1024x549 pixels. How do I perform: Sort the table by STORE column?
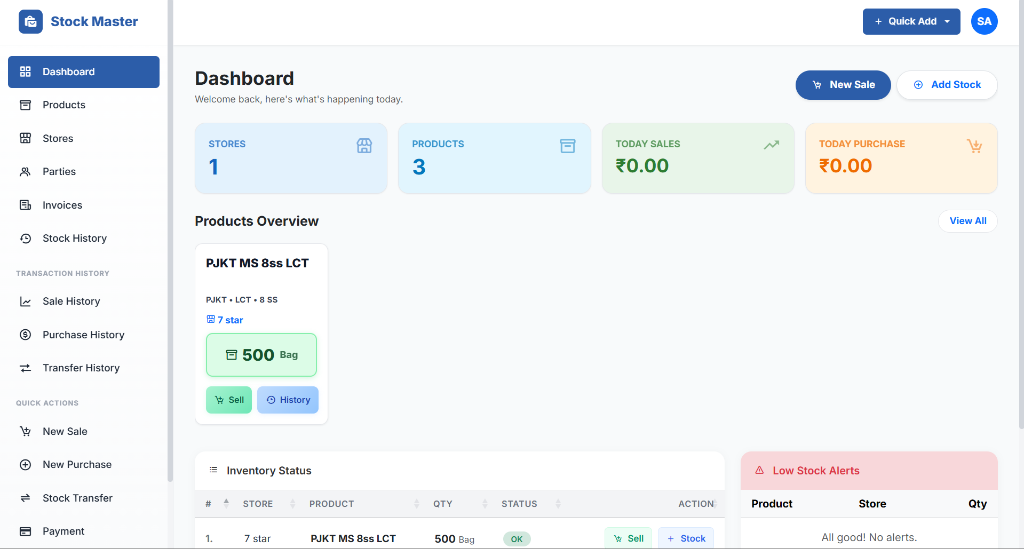click(x=268, y=504)
